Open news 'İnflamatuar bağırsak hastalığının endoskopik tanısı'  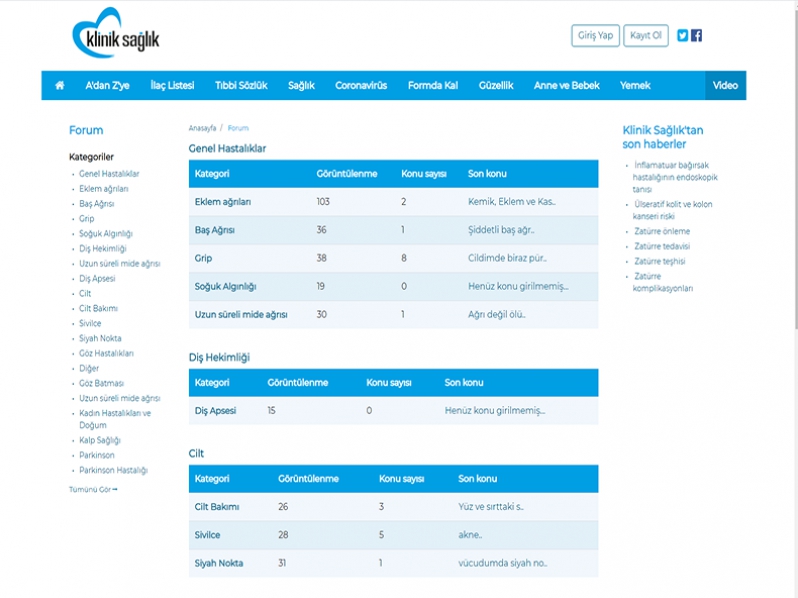pyautogui.click(x=675, y=177)
